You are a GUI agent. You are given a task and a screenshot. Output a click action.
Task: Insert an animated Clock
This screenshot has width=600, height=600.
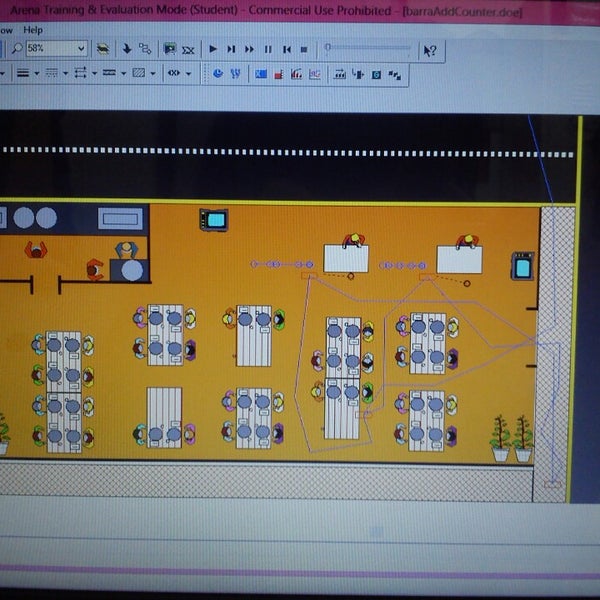pos(218,73)
